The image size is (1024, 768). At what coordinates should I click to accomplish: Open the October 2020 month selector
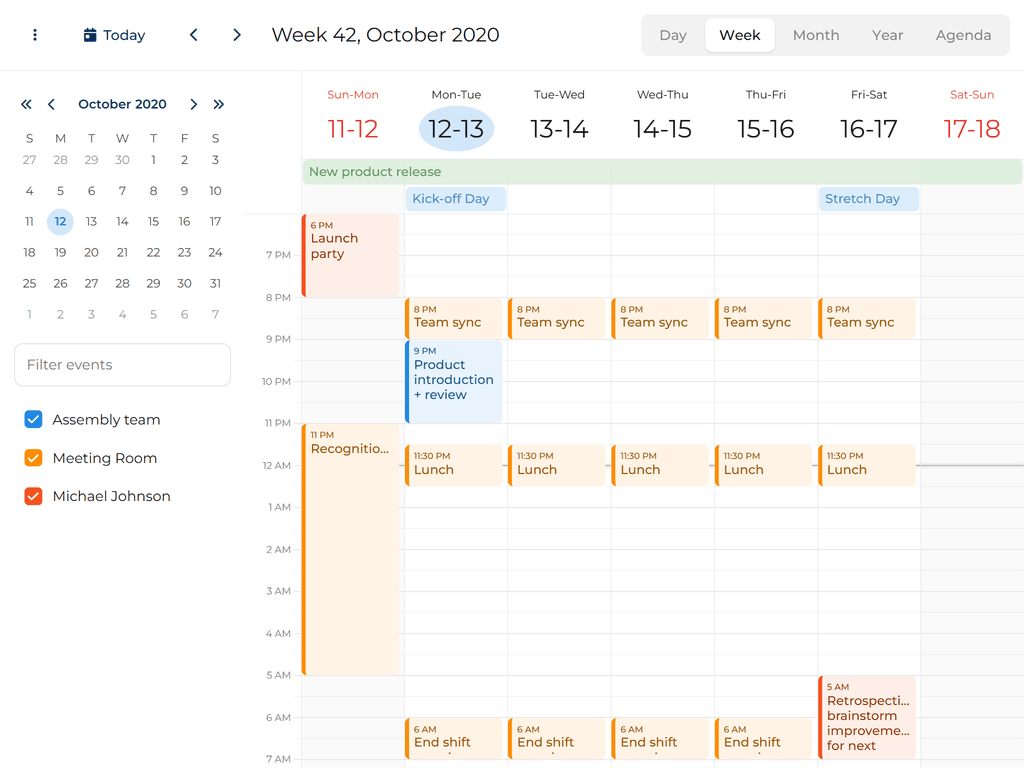click(x=122, y=104)
